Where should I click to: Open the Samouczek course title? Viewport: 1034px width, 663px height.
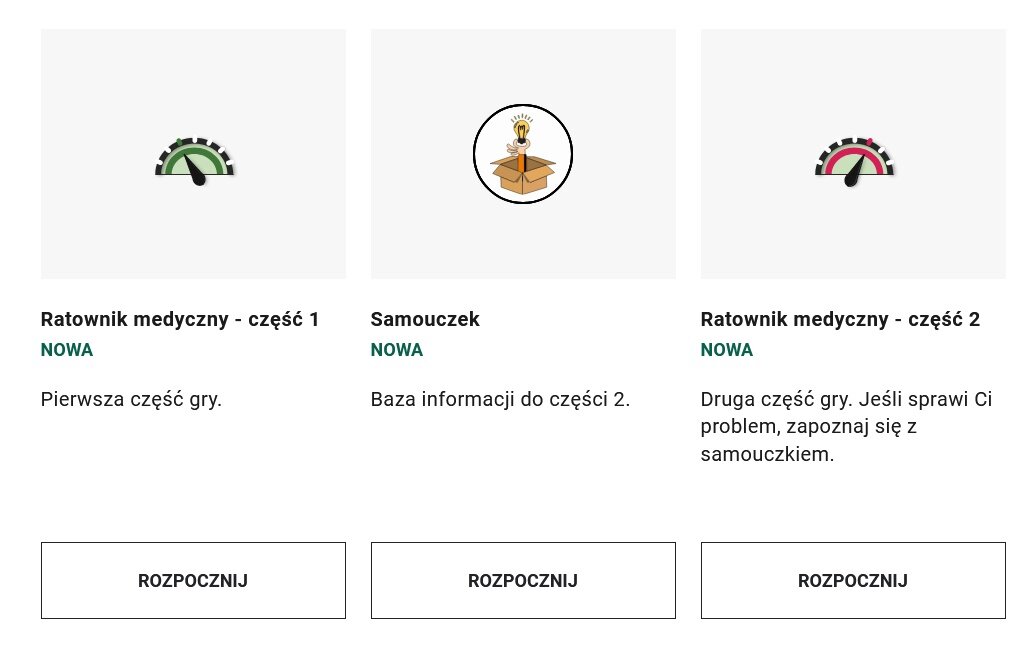424,319
